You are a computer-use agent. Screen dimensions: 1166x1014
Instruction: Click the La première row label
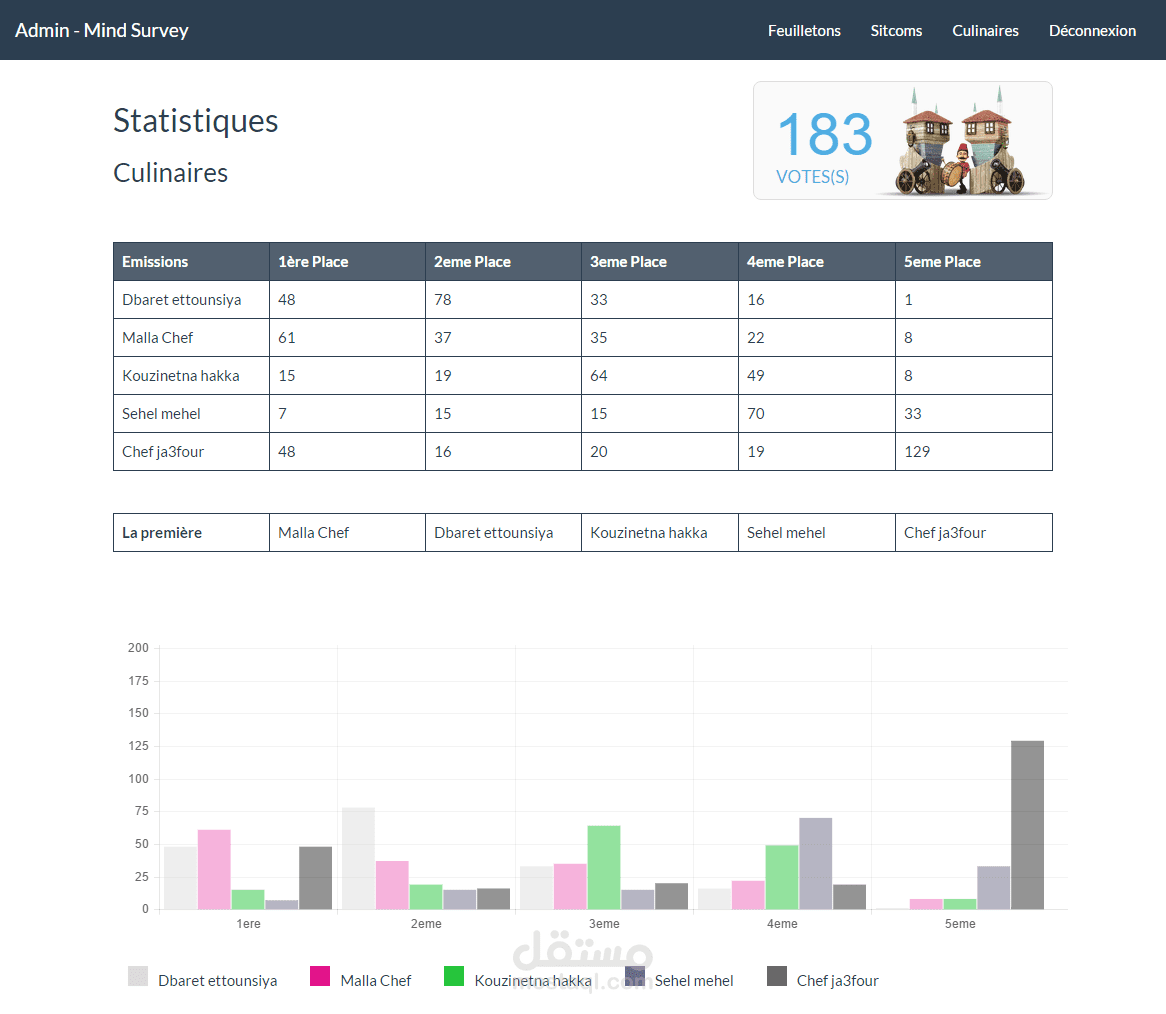(162, 532)
